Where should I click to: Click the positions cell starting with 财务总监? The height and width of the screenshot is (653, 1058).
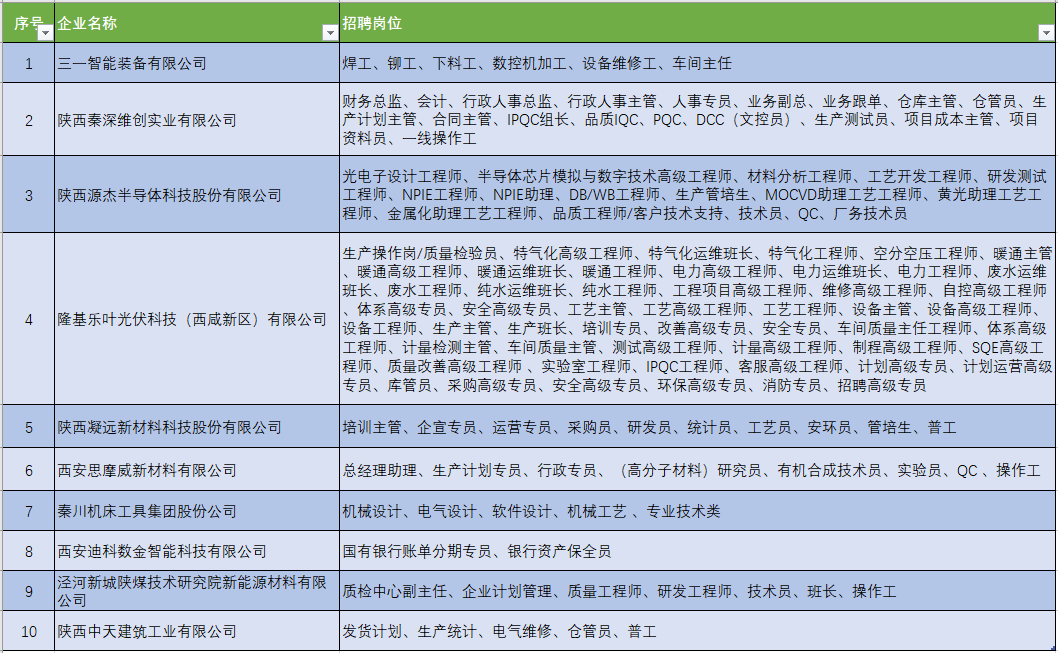698,120
